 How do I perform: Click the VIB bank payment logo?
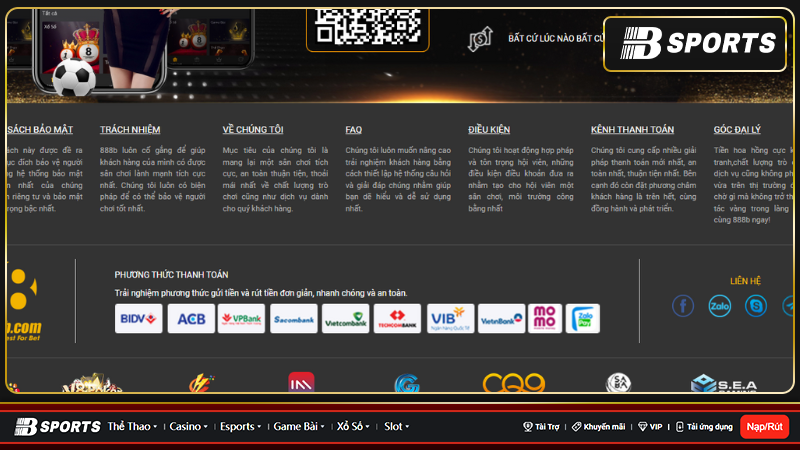[451, 319]
